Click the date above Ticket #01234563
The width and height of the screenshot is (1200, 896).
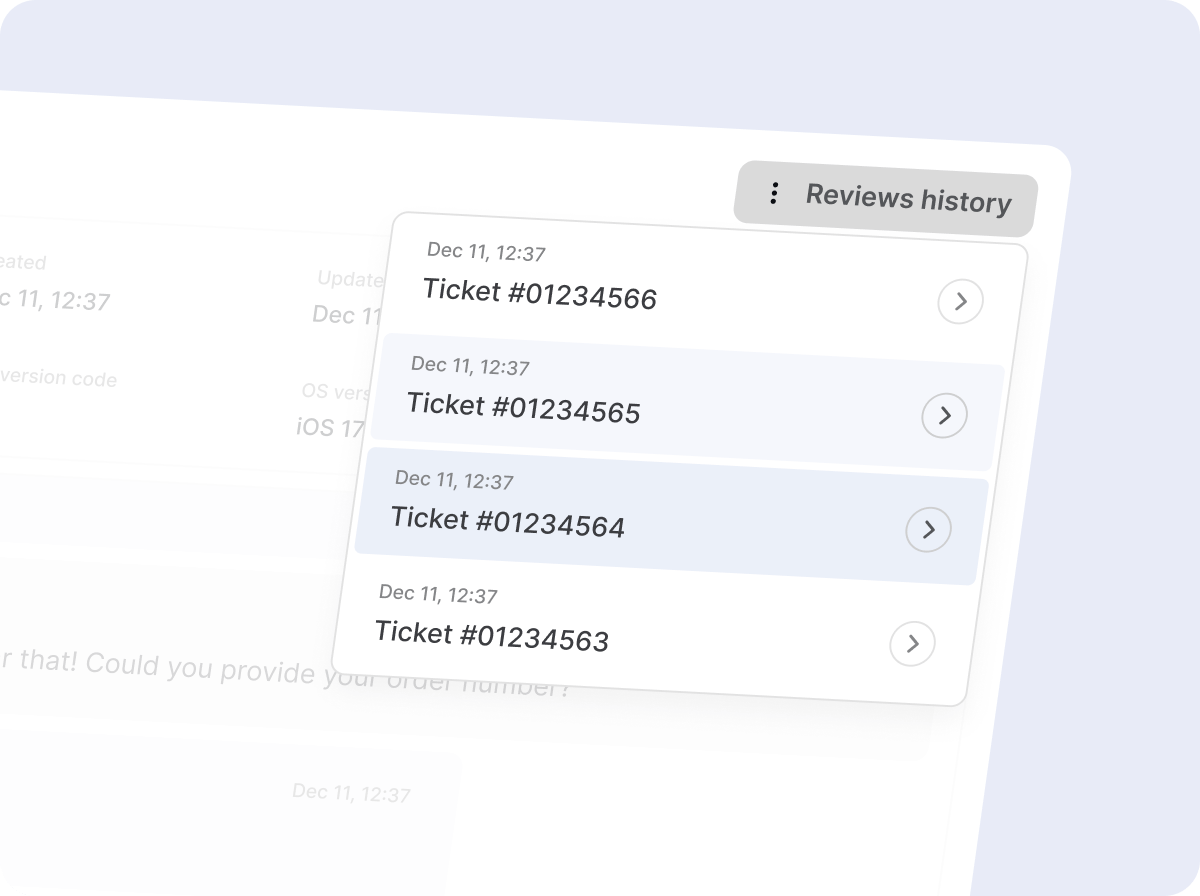pos(438,594)
